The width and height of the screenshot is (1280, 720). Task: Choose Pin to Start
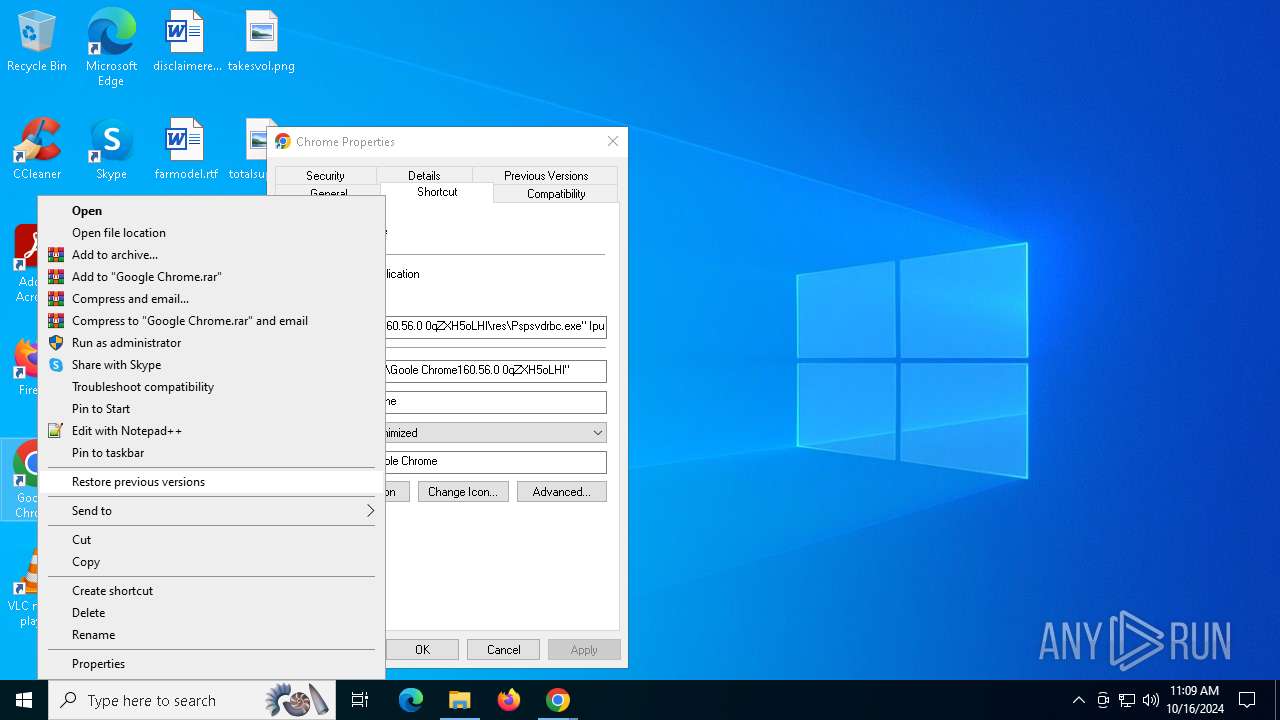[x=211, y=409]
